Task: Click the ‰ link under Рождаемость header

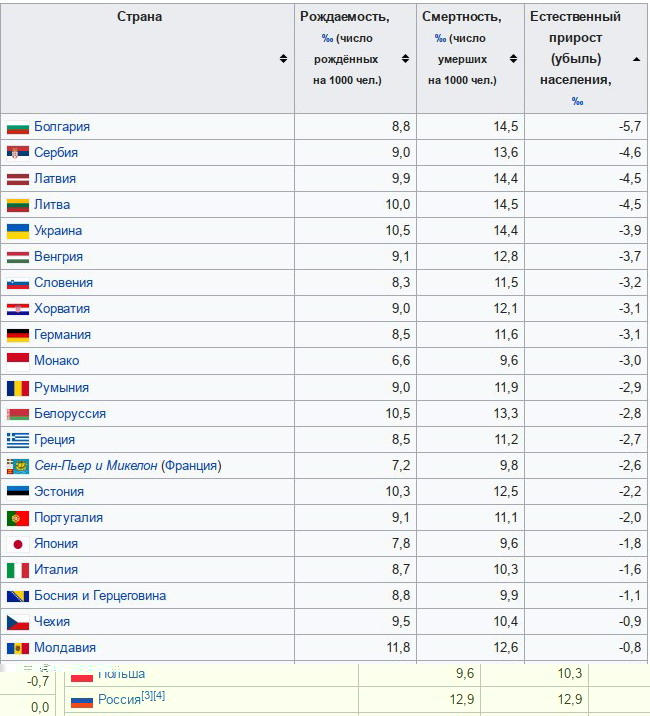Action: 327,39
